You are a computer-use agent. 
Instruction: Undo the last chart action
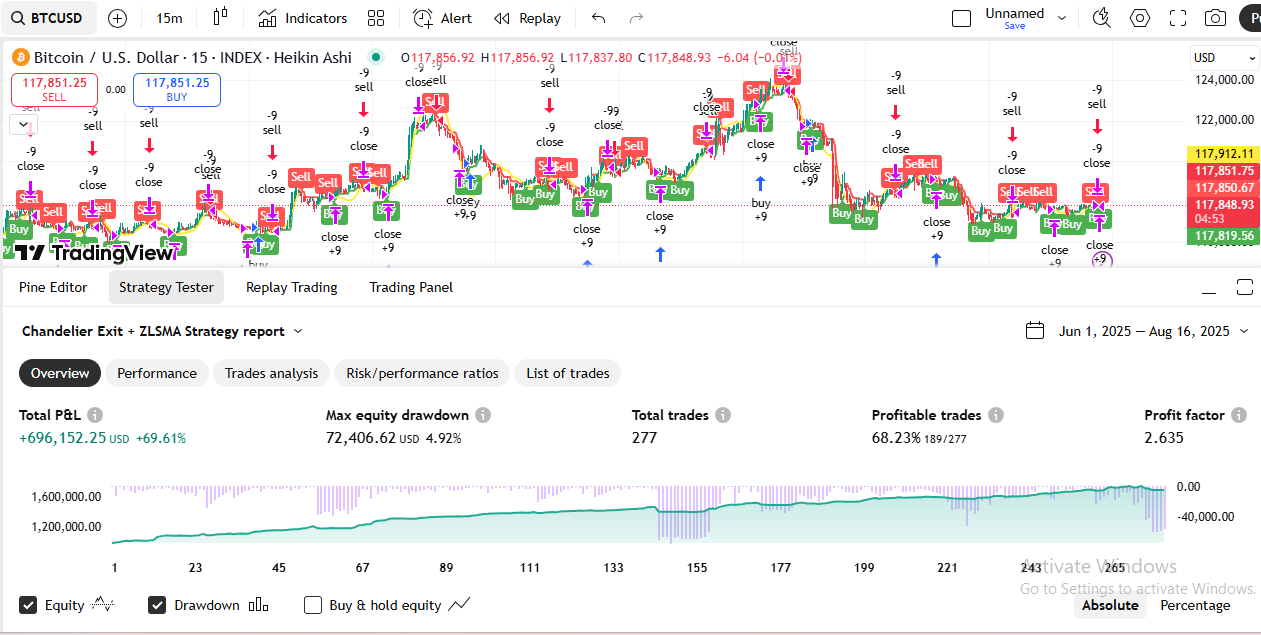[x=598, y=18]
